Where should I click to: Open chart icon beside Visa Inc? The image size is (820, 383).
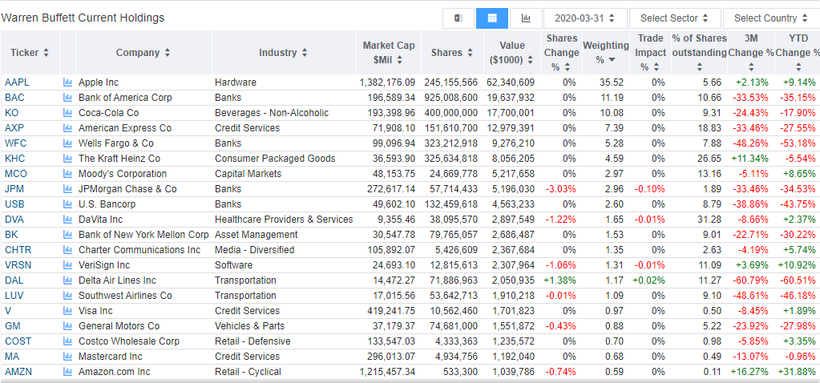(67, 311)
